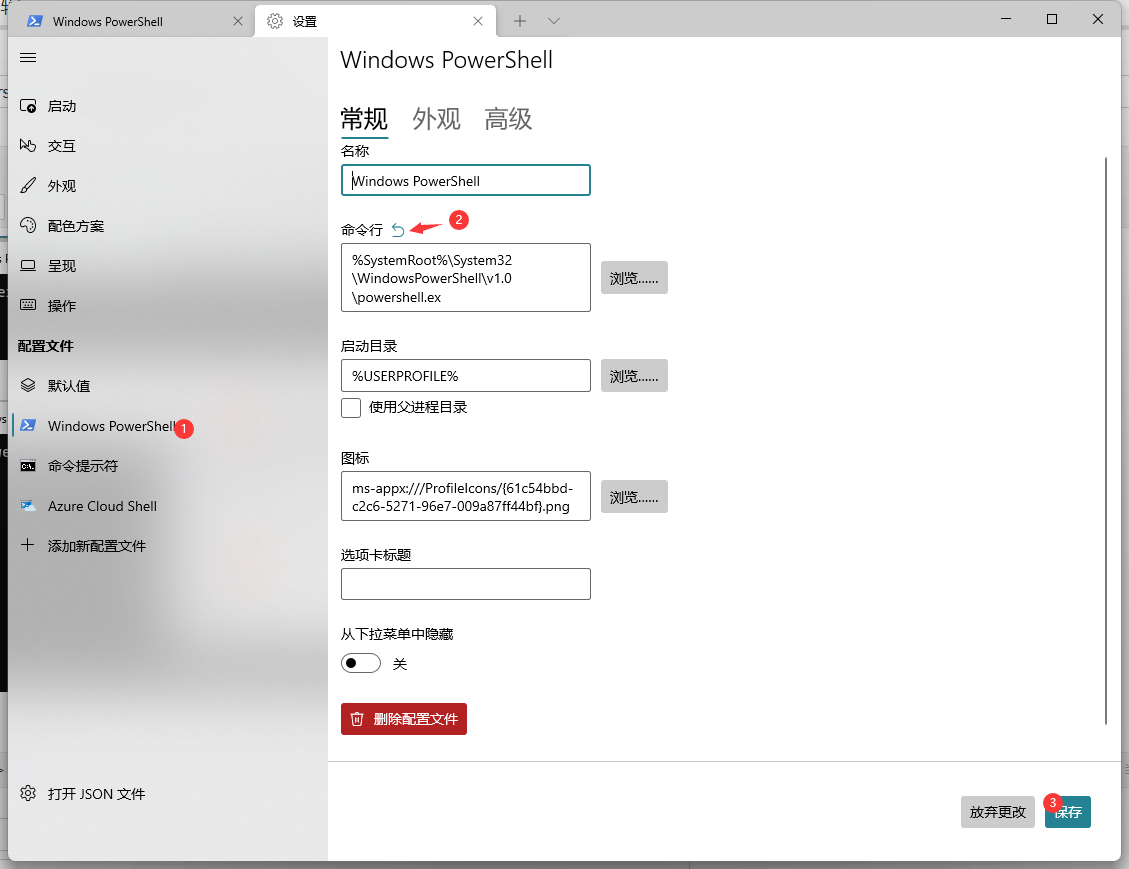Screen dimensions: 1129x869
Task: Click the plus icon beside 添加新配置文件
Action: (x=27, y=545)
